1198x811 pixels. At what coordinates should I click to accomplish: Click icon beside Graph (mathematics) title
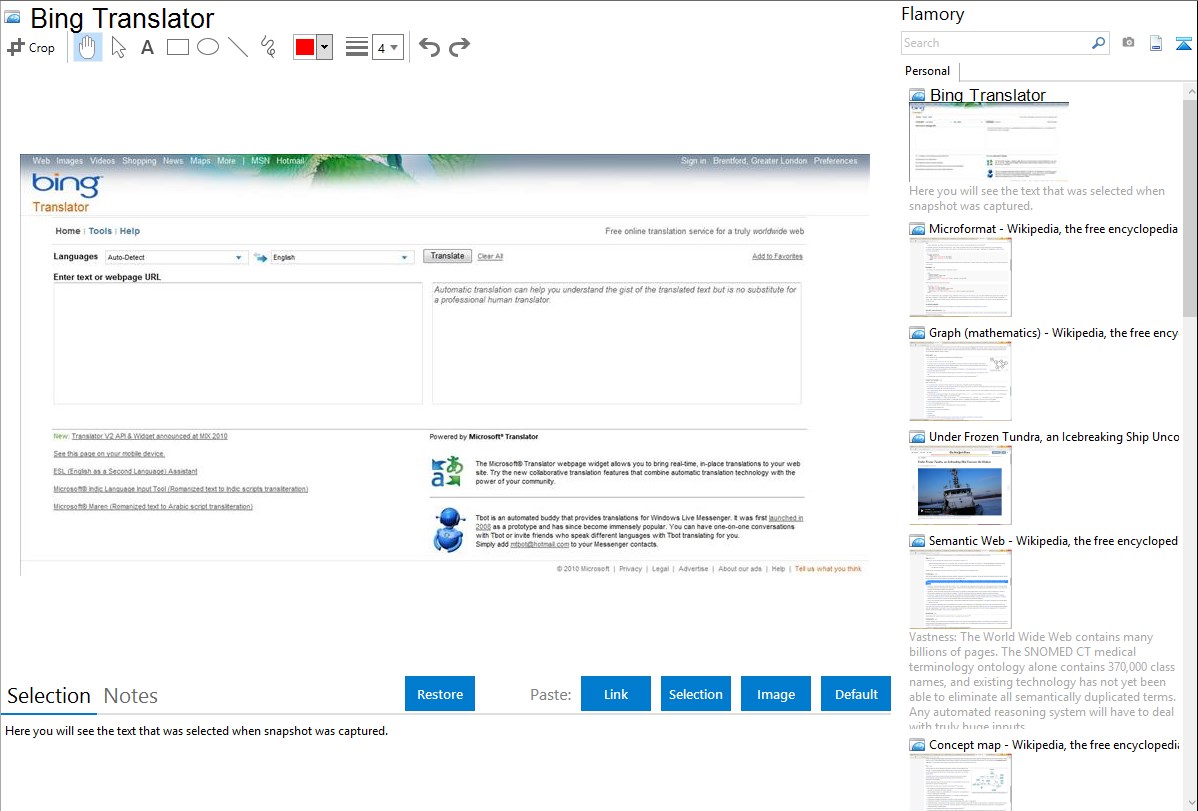[x=917, y=333]
